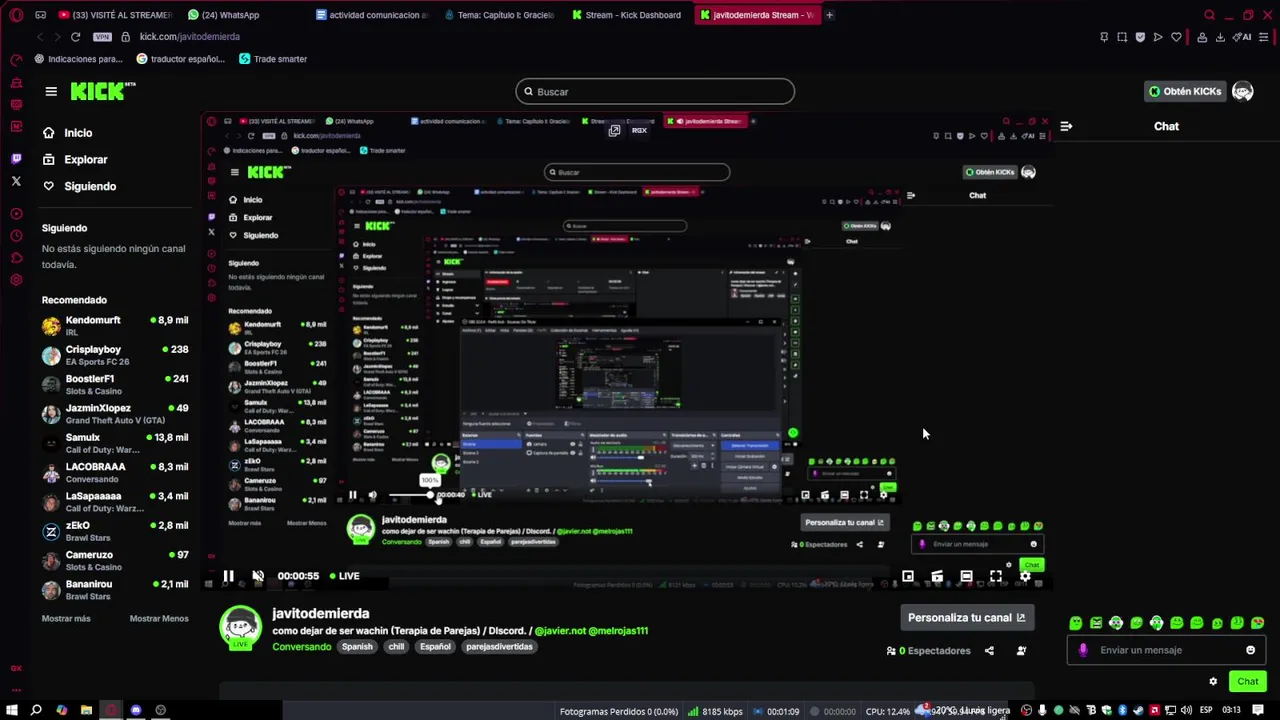Open Trade smarter bookmark

point(273,59)
